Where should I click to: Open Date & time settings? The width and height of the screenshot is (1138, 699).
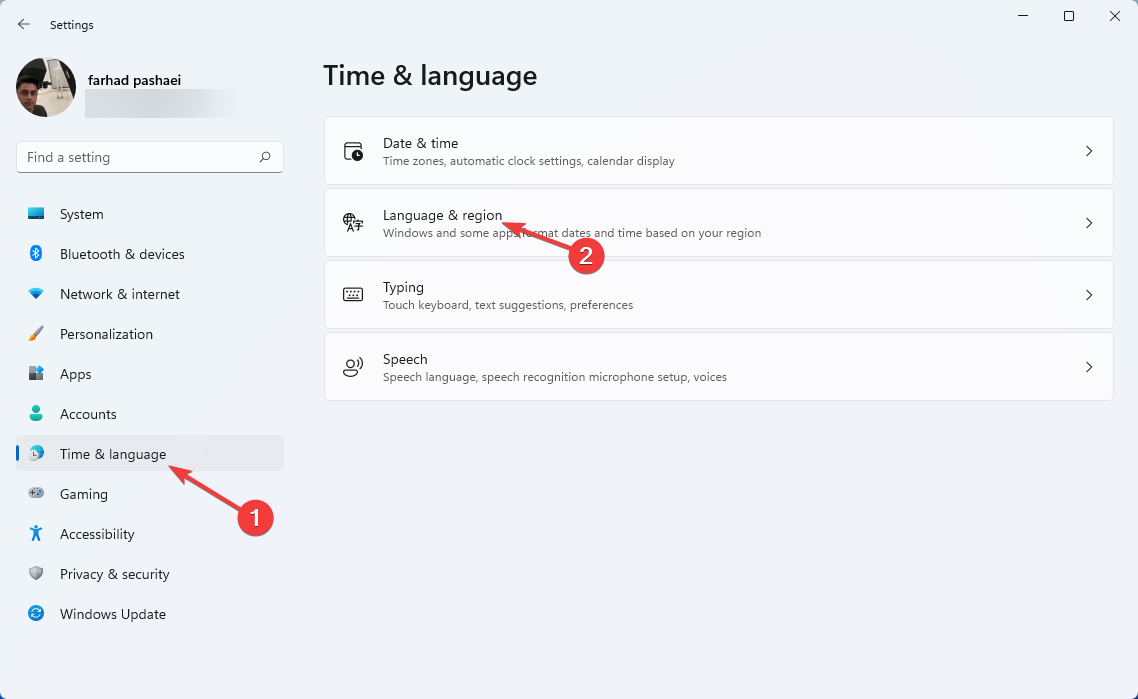[x=719, y=150]
